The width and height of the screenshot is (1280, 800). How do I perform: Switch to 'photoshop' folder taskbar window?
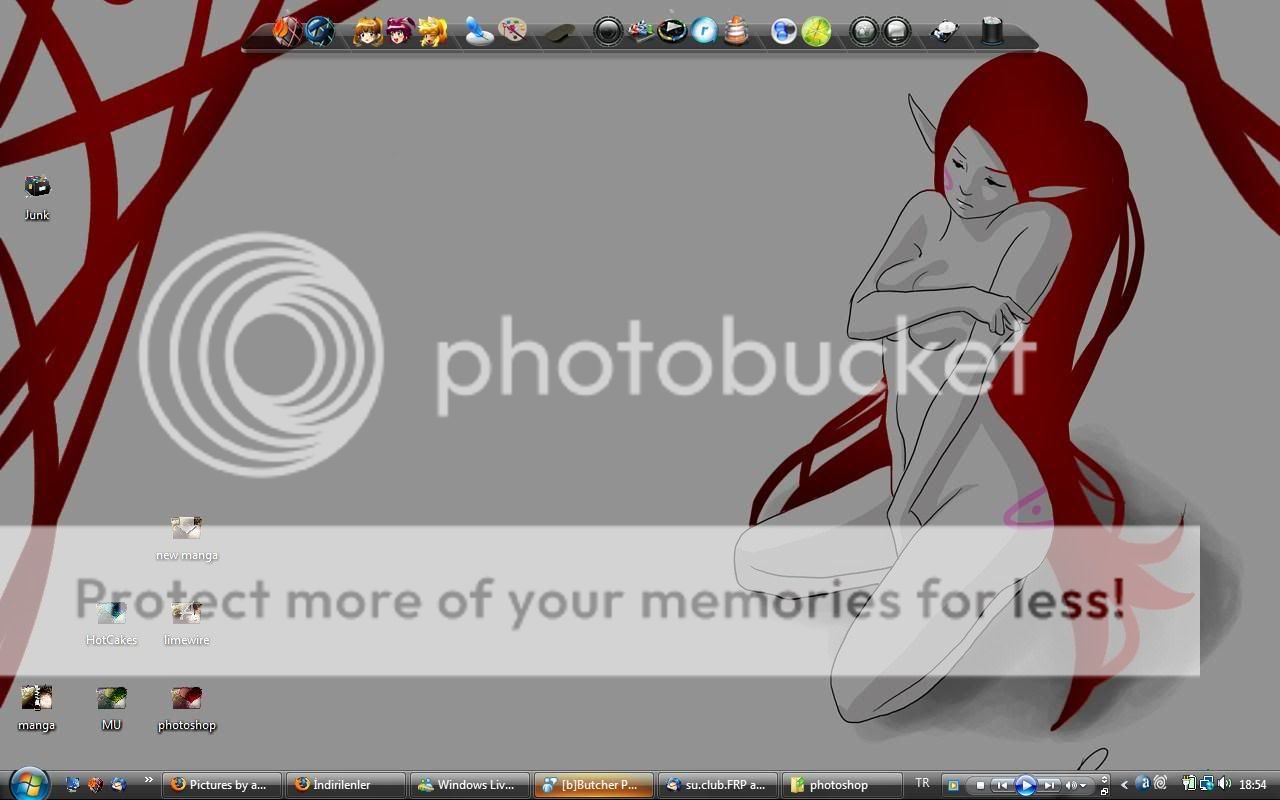click(x=841, y=785)
